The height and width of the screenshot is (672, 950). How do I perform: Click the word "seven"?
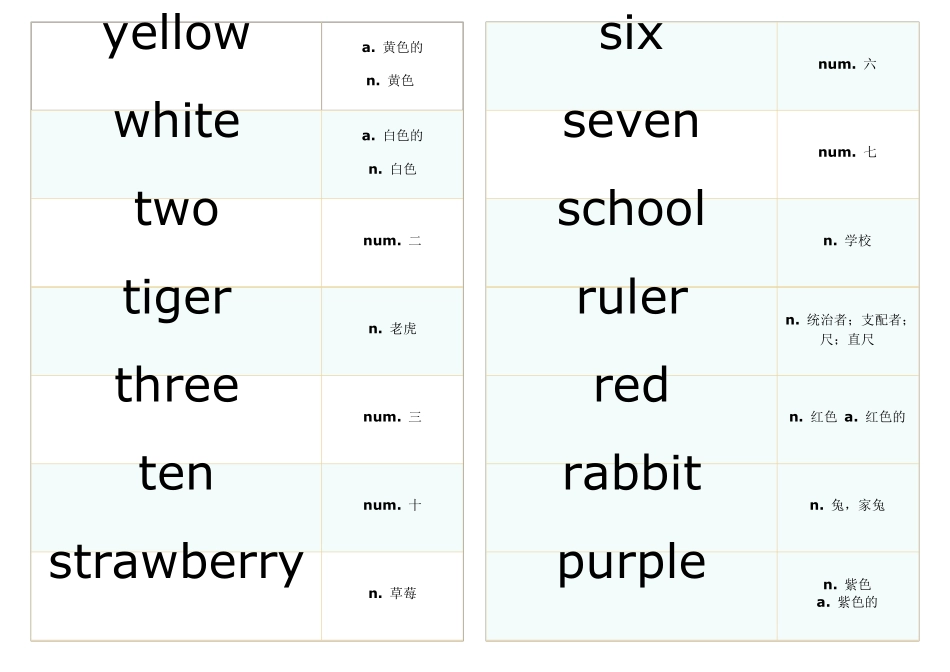[631, 122]
